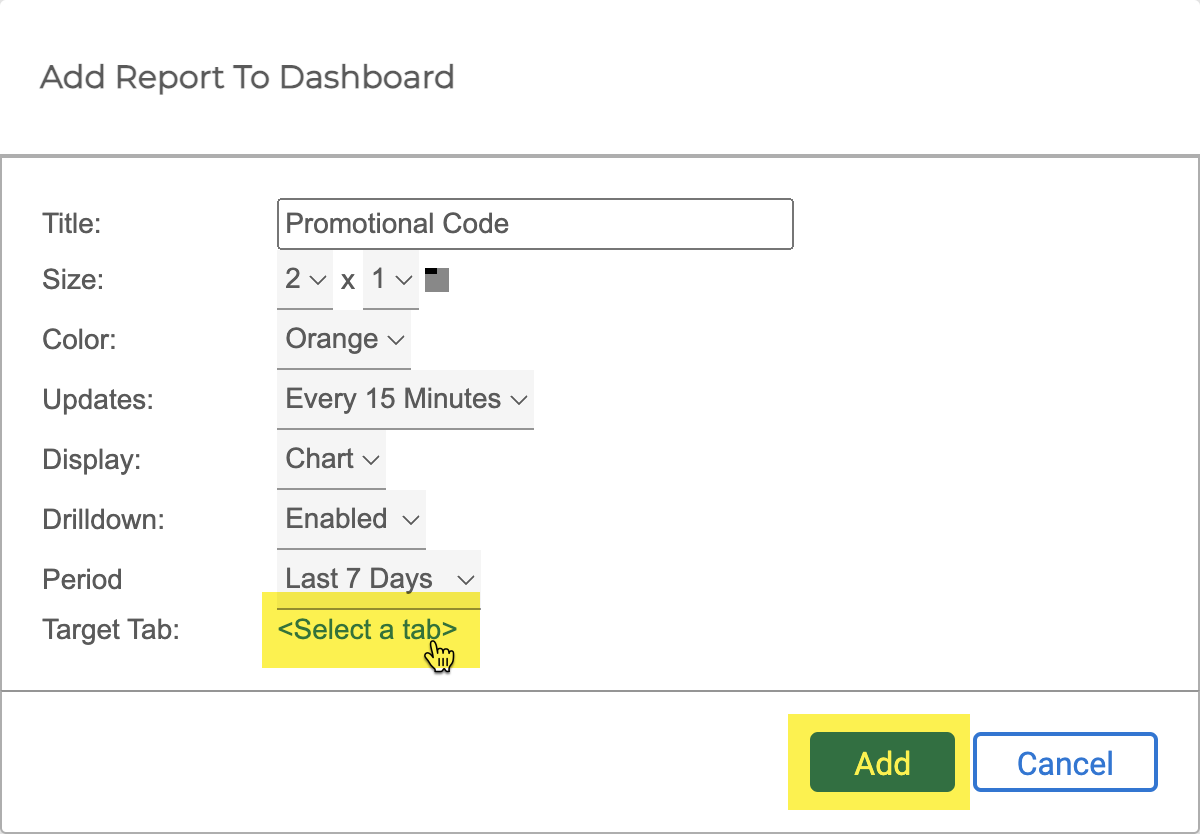
Task: Click the "Title:" field label
Action: click(72, 224)
